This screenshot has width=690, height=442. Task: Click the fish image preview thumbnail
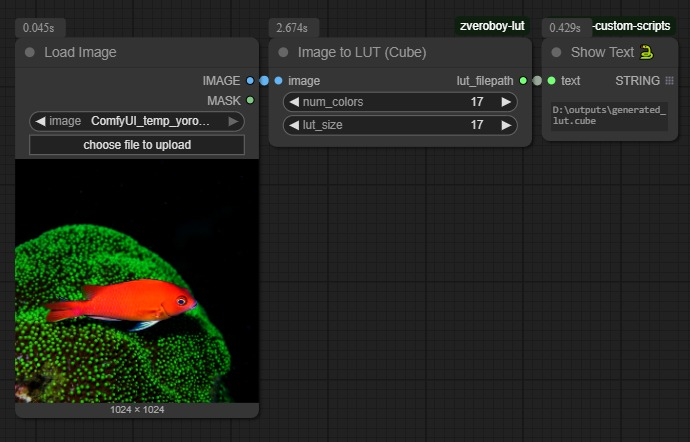coord(137,281)
